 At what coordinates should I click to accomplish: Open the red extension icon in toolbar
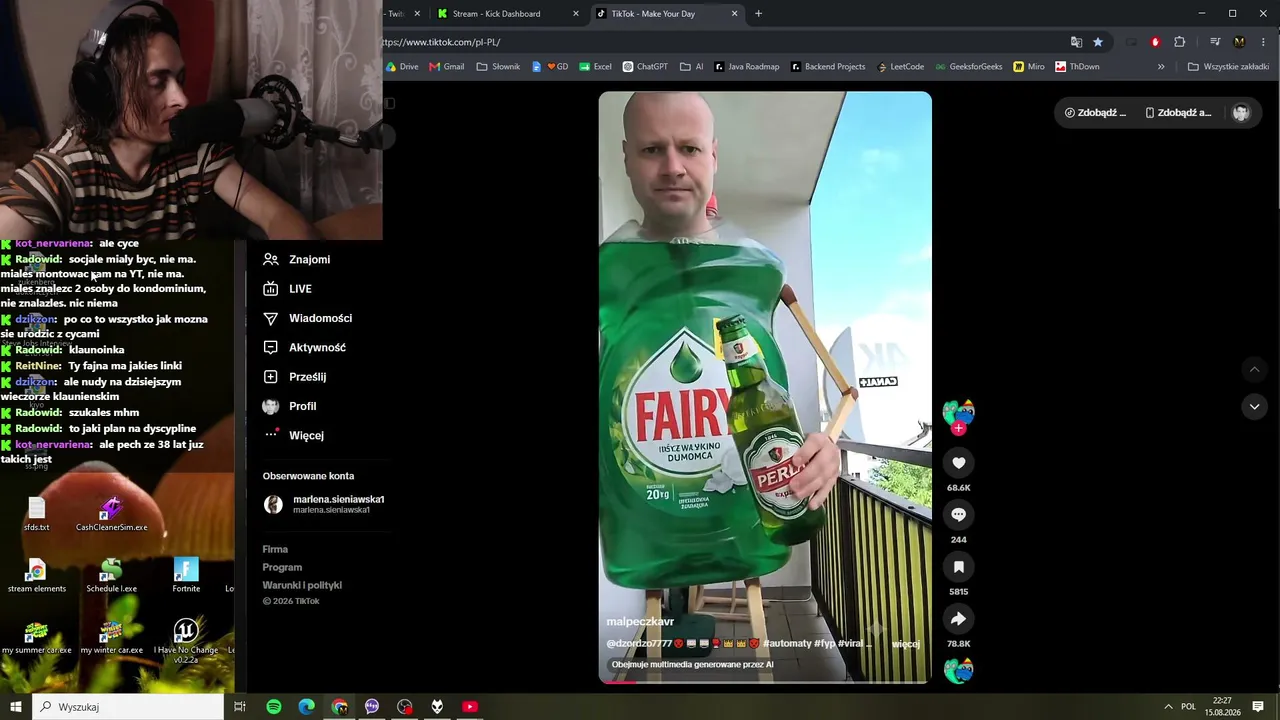click(1155, 42)
